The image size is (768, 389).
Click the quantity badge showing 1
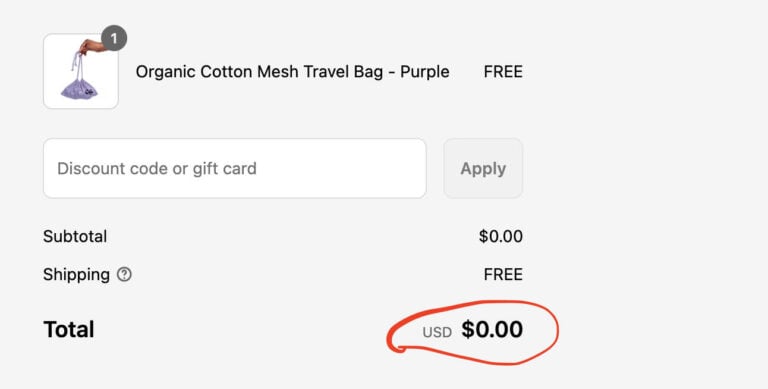114,39
